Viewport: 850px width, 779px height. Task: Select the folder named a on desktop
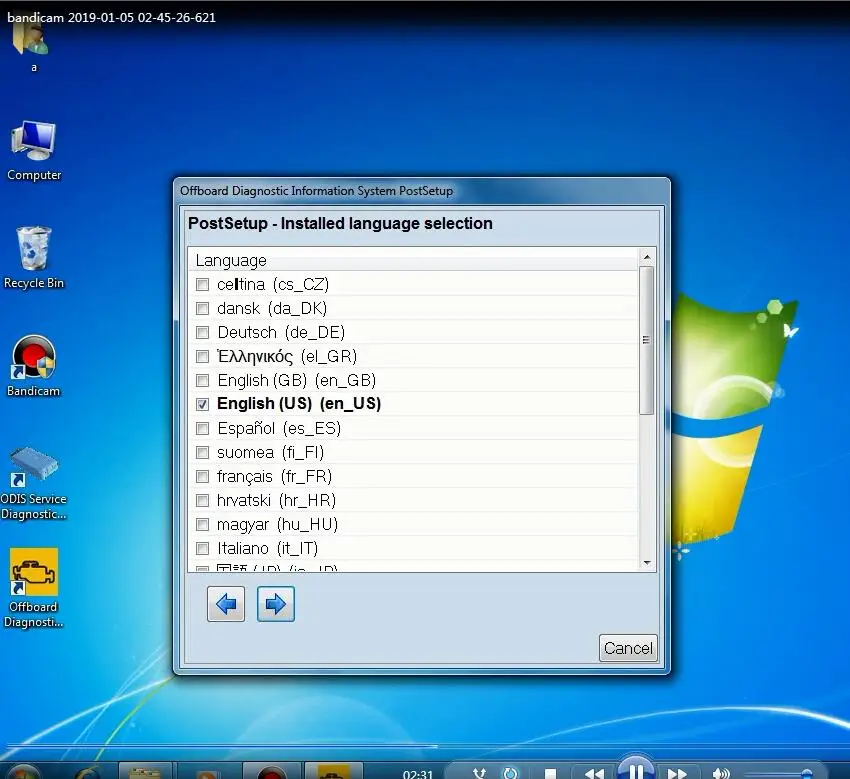pyautogui.click(x=33, y=46)
